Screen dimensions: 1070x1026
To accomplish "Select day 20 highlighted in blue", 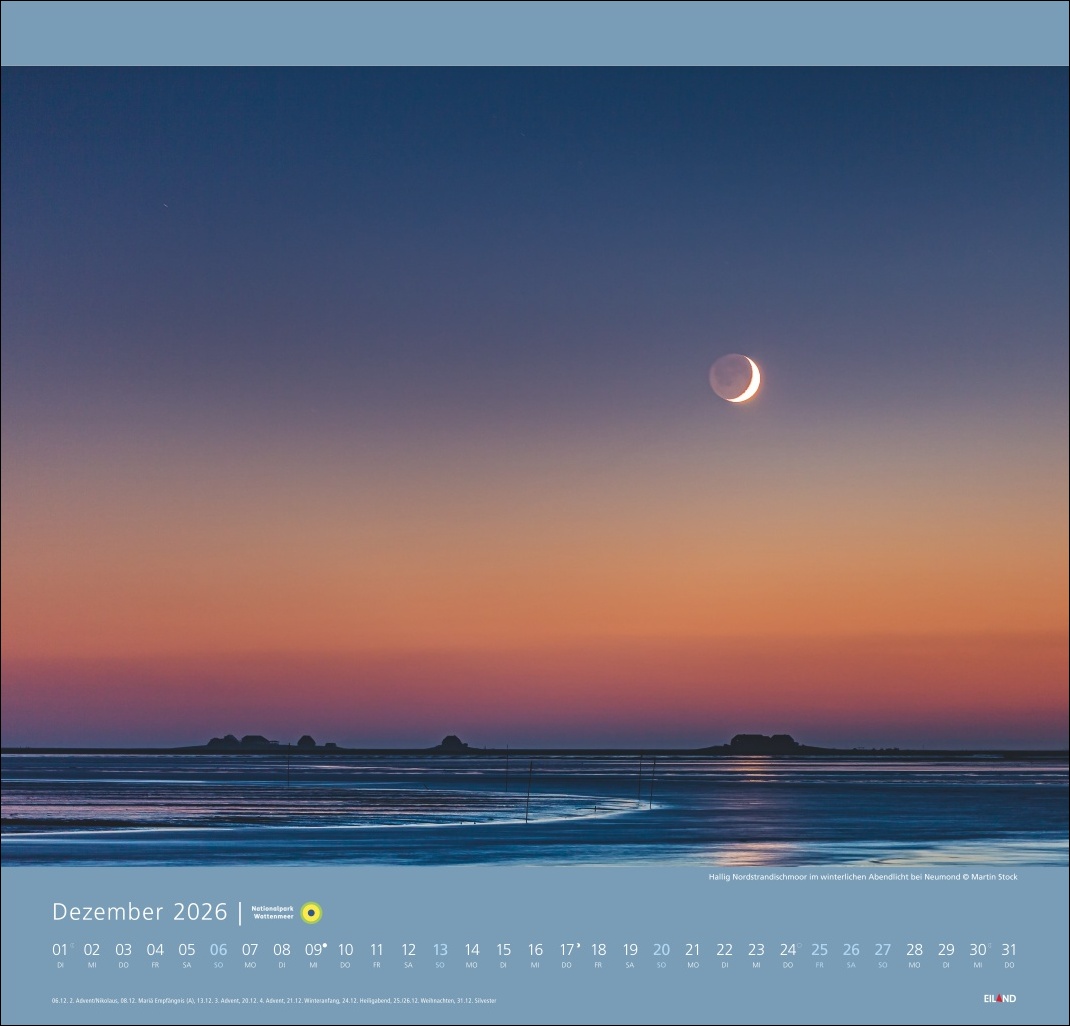I will click(x=661, y=950).
